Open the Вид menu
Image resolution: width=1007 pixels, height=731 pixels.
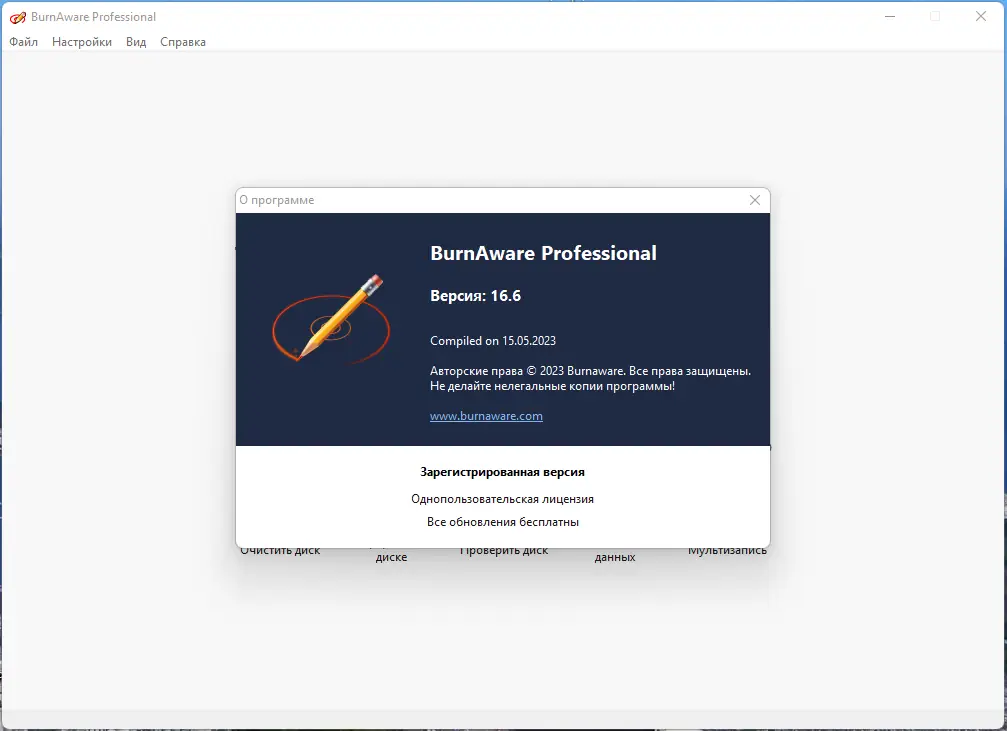[x=135, y=42]
